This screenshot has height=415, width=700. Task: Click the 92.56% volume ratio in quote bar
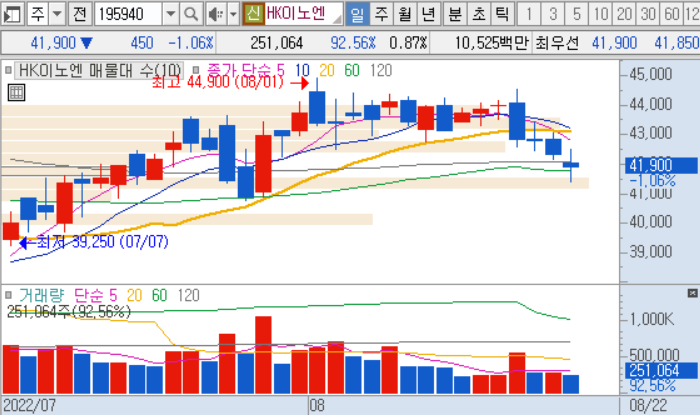[x=353, y=43]
